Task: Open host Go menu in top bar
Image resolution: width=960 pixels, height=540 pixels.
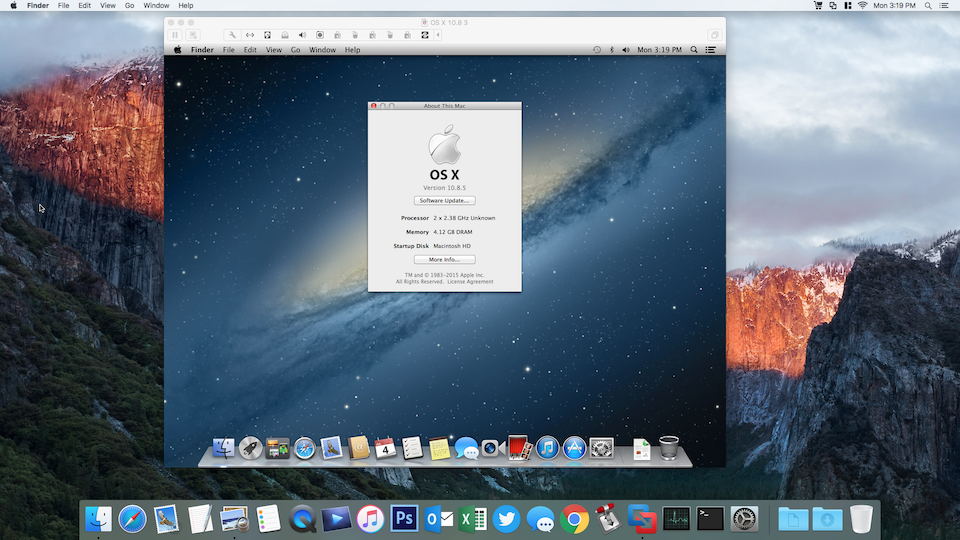Action: [x=129, y=6]
